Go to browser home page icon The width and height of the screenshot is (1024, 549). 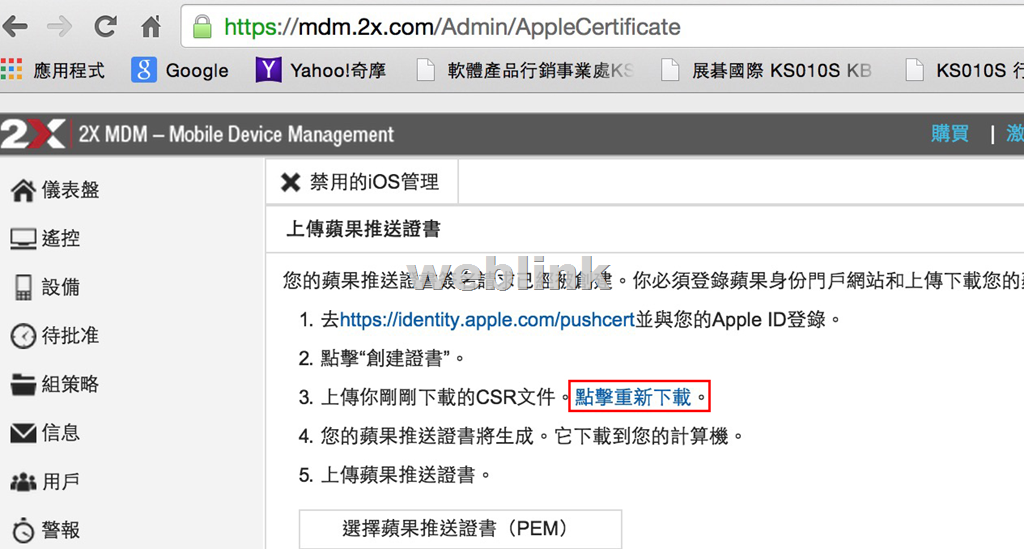point(151,27)
